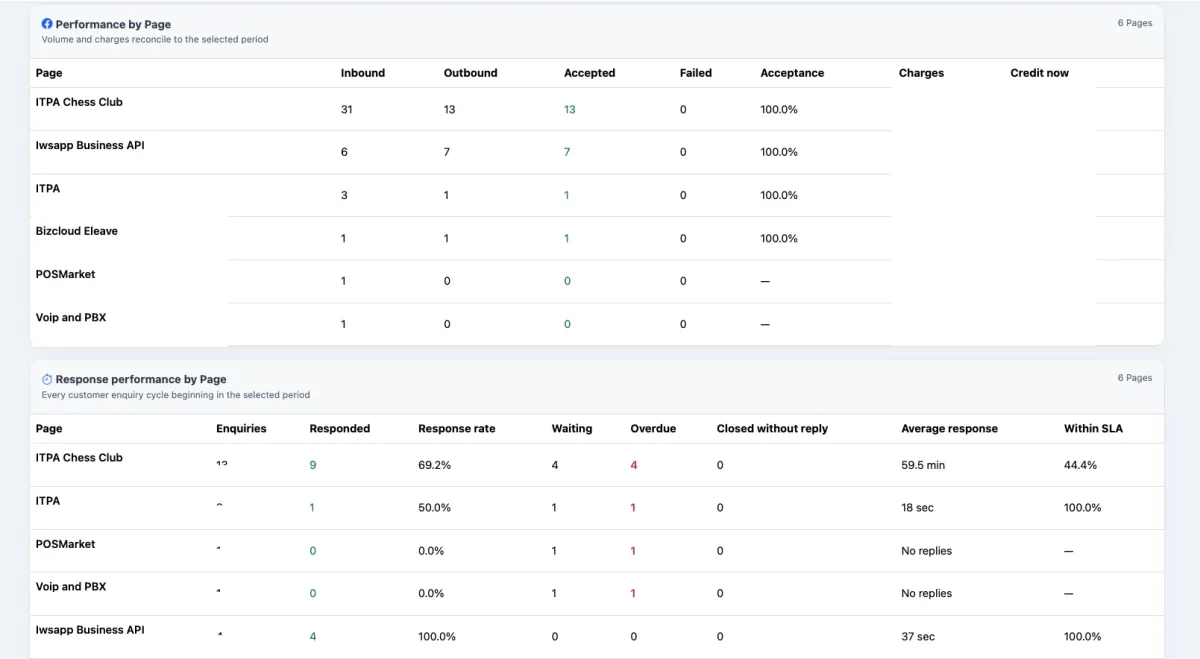
Task: Click the "Within SLA" column header
Action: coord(1093,429)
